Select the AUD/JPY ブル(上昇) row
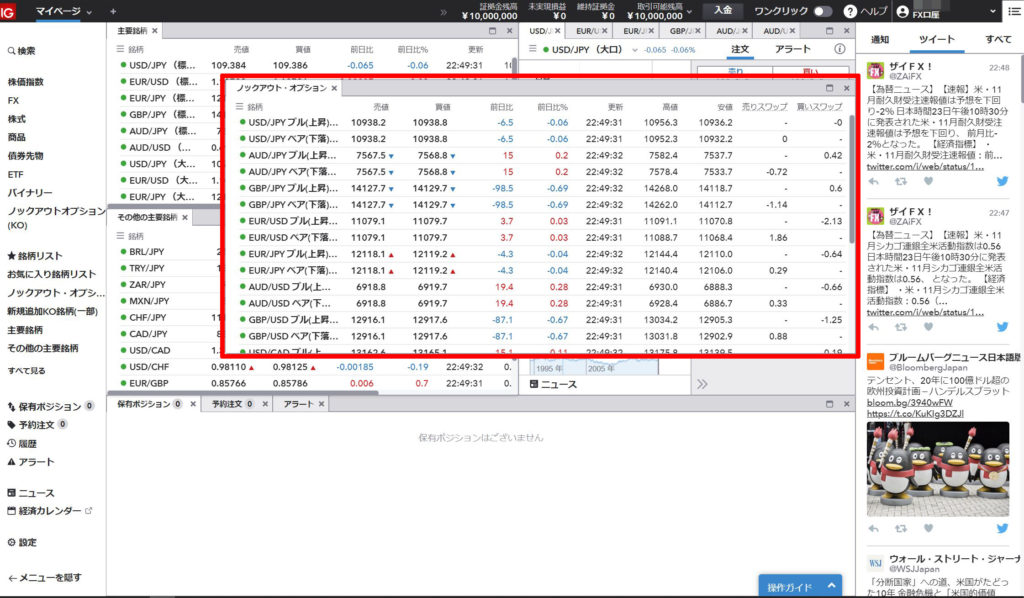Screen dimensions: 1024x598 pos(542,155)
